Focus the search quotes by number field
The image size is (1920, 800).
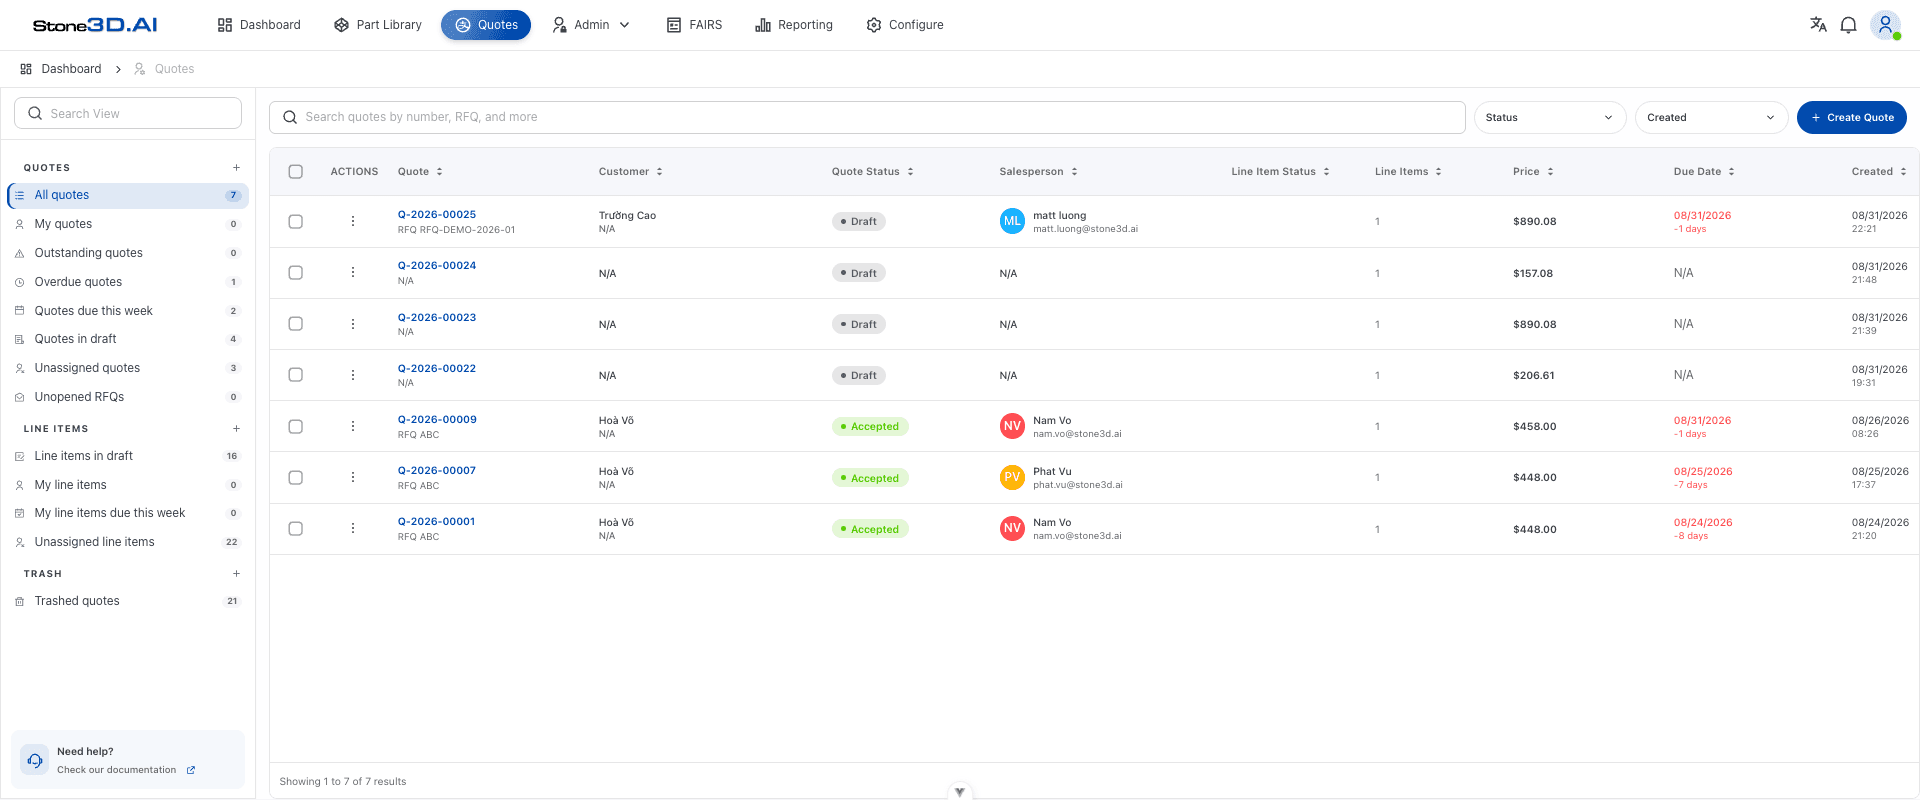(867, 117)
